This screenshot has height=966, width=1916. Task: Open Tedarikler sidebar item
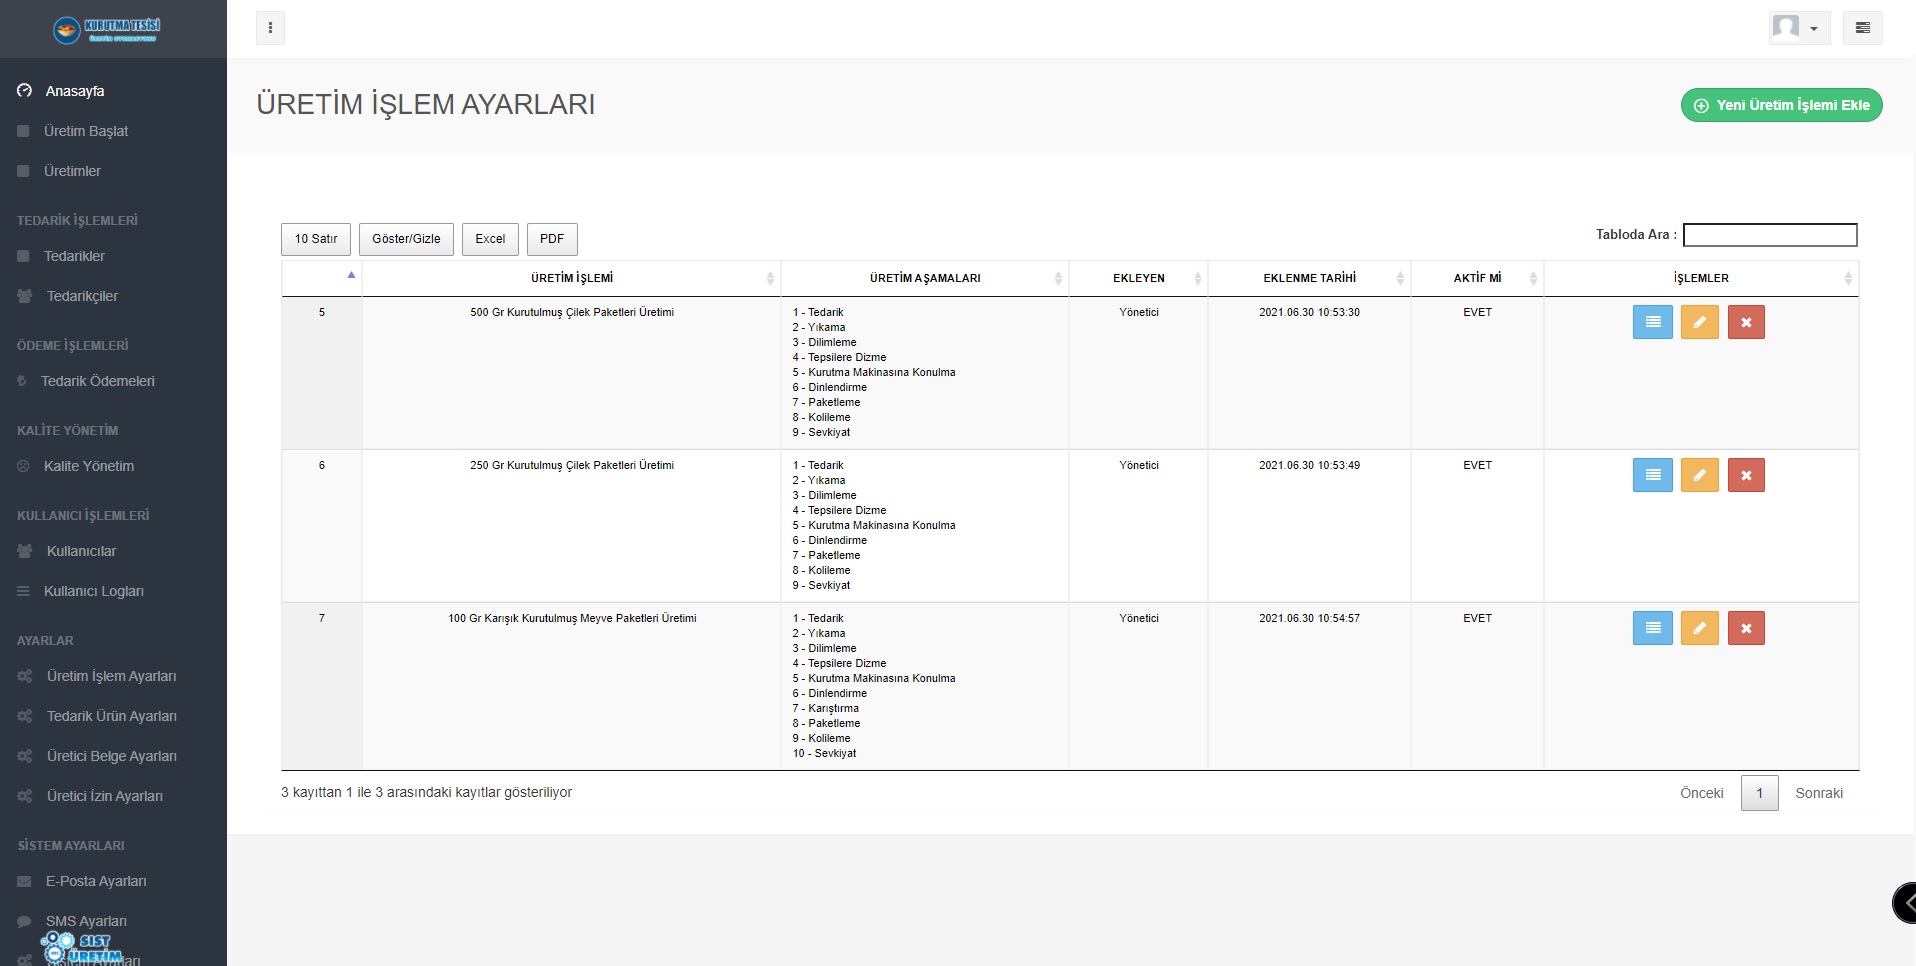[113, 256]
